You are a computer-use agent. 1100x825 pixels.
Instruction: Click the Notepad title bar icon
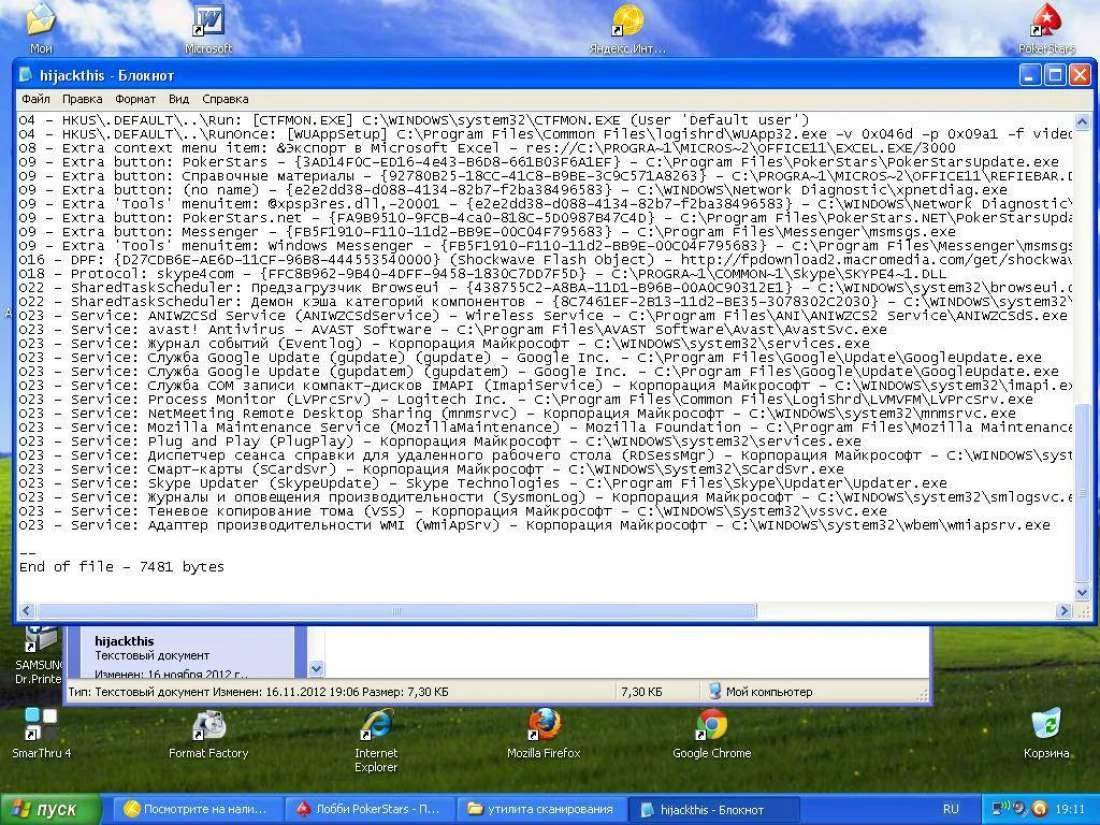pyautogui.click(x=26, y=75)
